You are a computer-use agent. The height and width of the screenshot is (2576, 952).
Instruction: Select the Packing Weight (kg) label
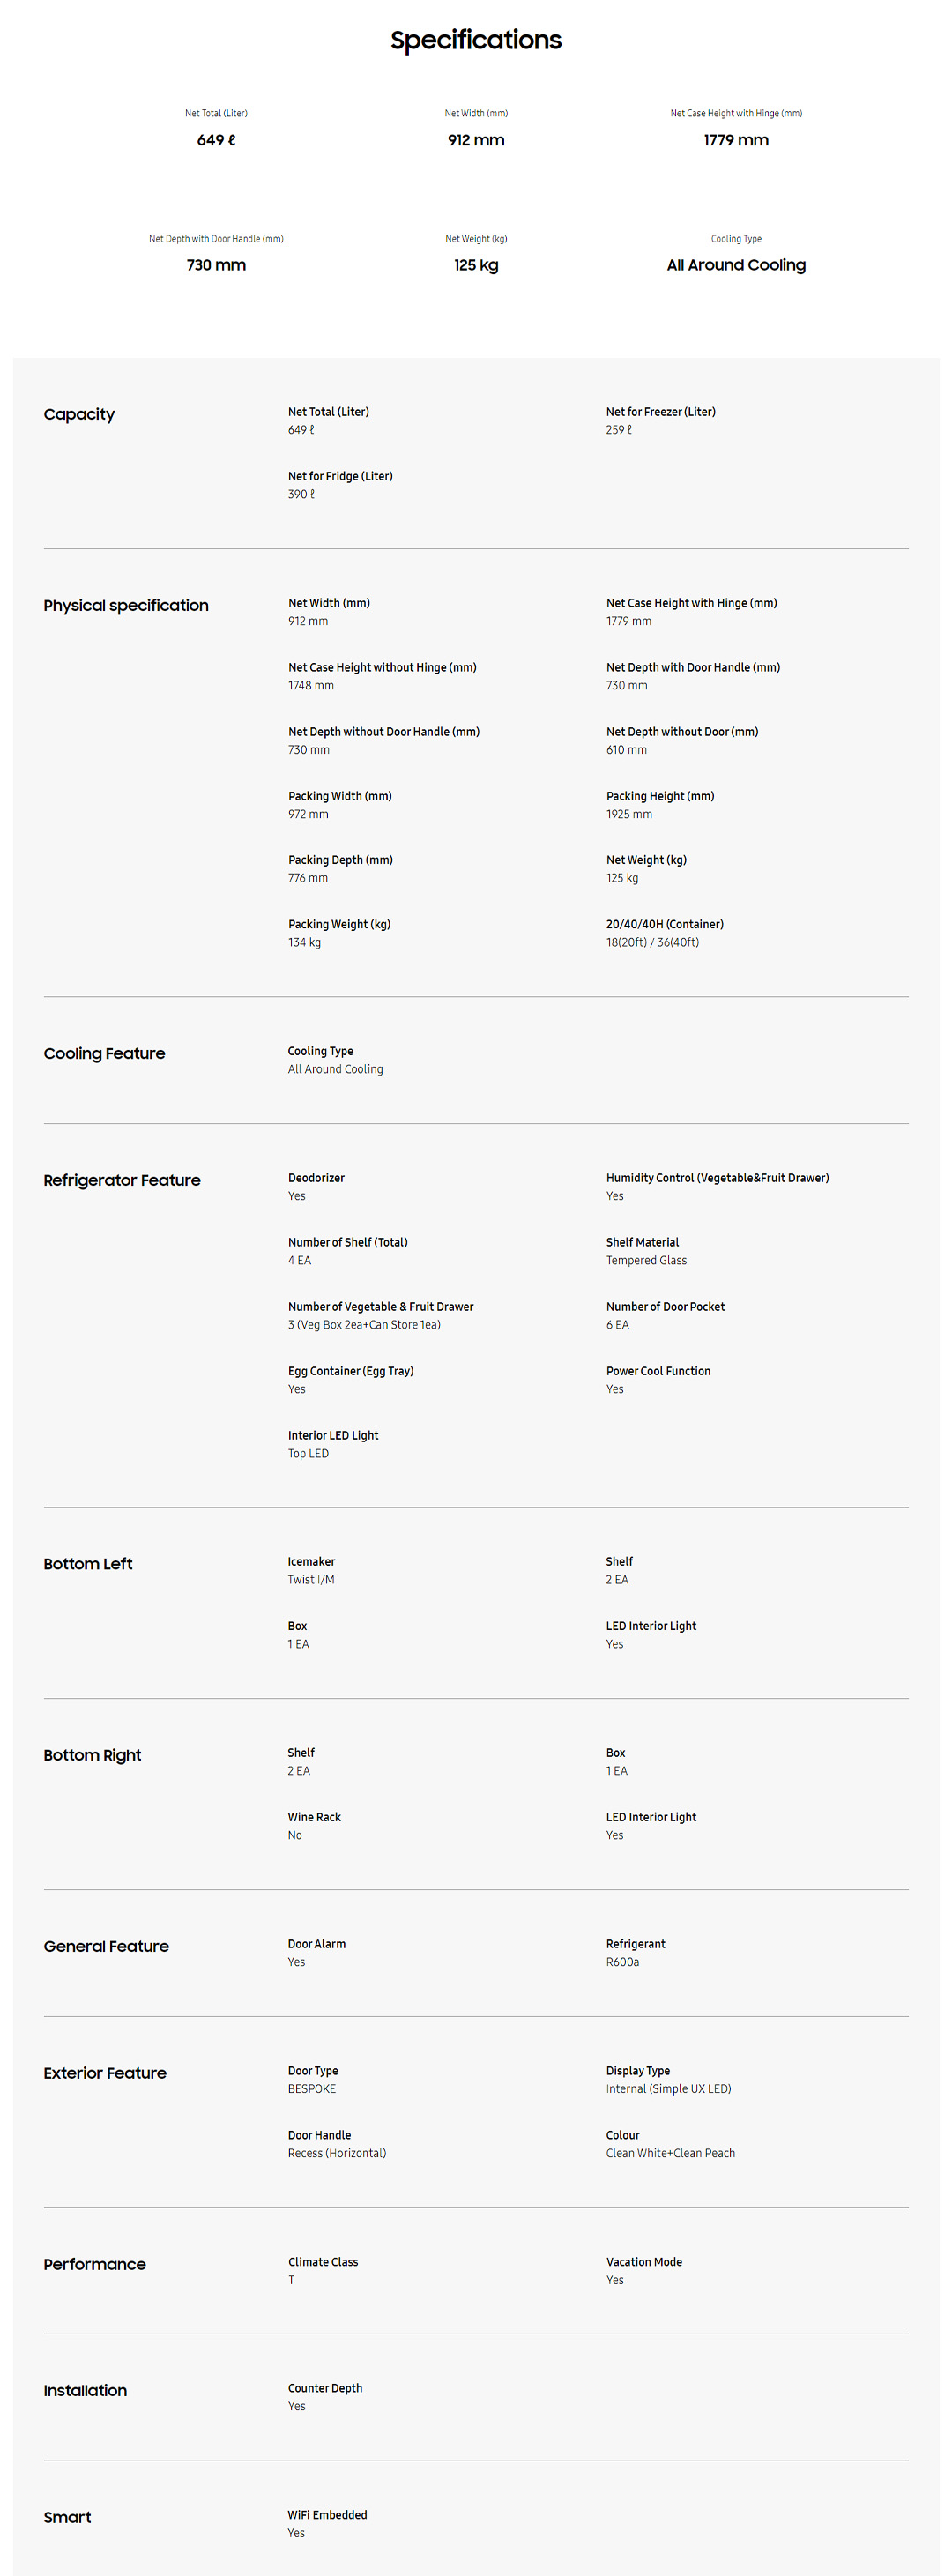(339, 924)
